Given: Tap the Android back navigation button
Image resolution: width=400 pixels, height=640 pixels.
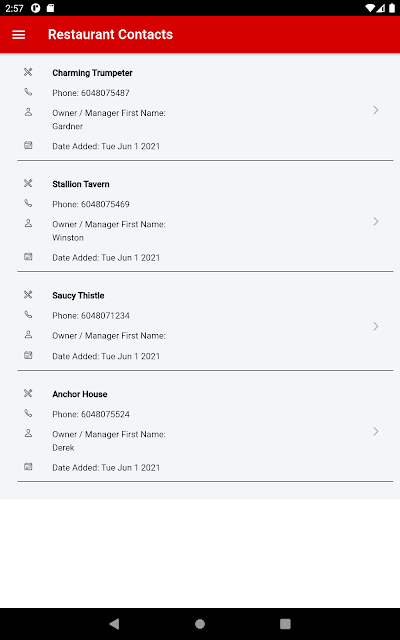Looking at the screenshot, I should click(x=114, y=624).
